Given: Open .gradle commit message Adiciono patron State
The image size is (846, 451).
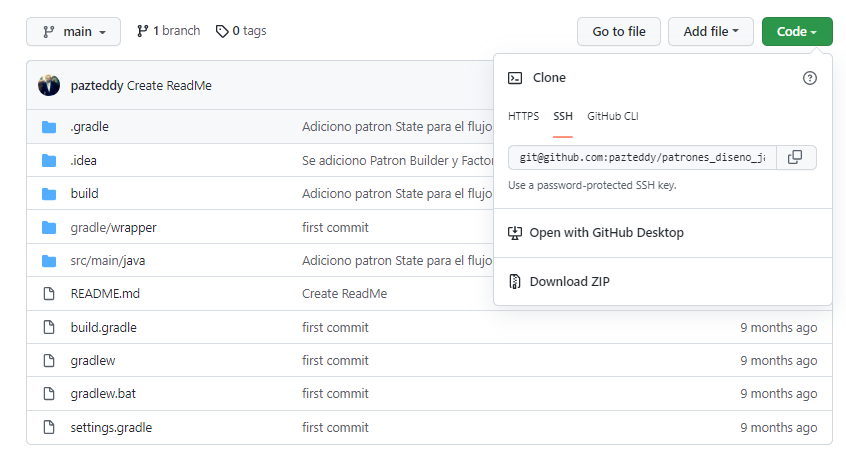Looking at the screenshot, I should pos(397,127).
